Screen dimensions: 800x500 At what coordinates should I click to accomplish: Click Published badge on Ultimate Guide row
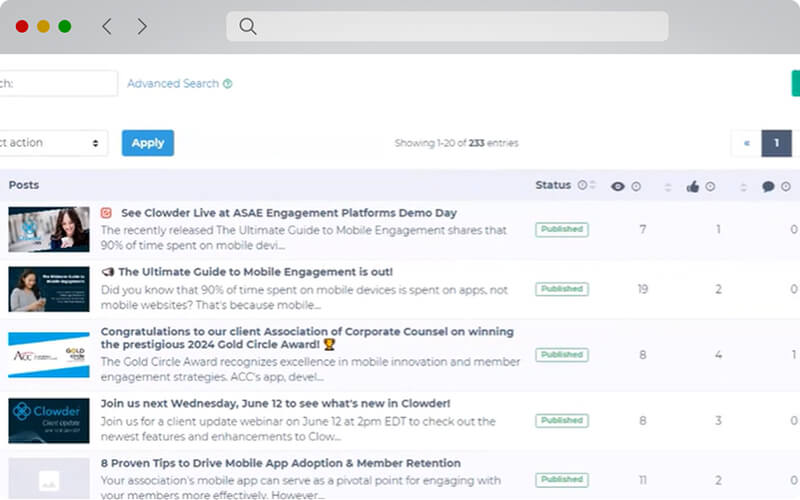[x=562, y=289]
